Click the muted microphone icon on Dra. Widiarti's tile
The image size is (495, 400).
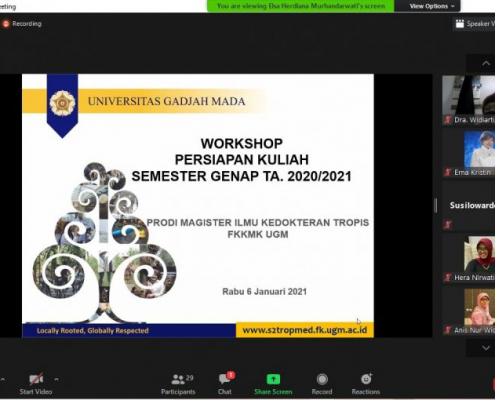pos(447,120)
